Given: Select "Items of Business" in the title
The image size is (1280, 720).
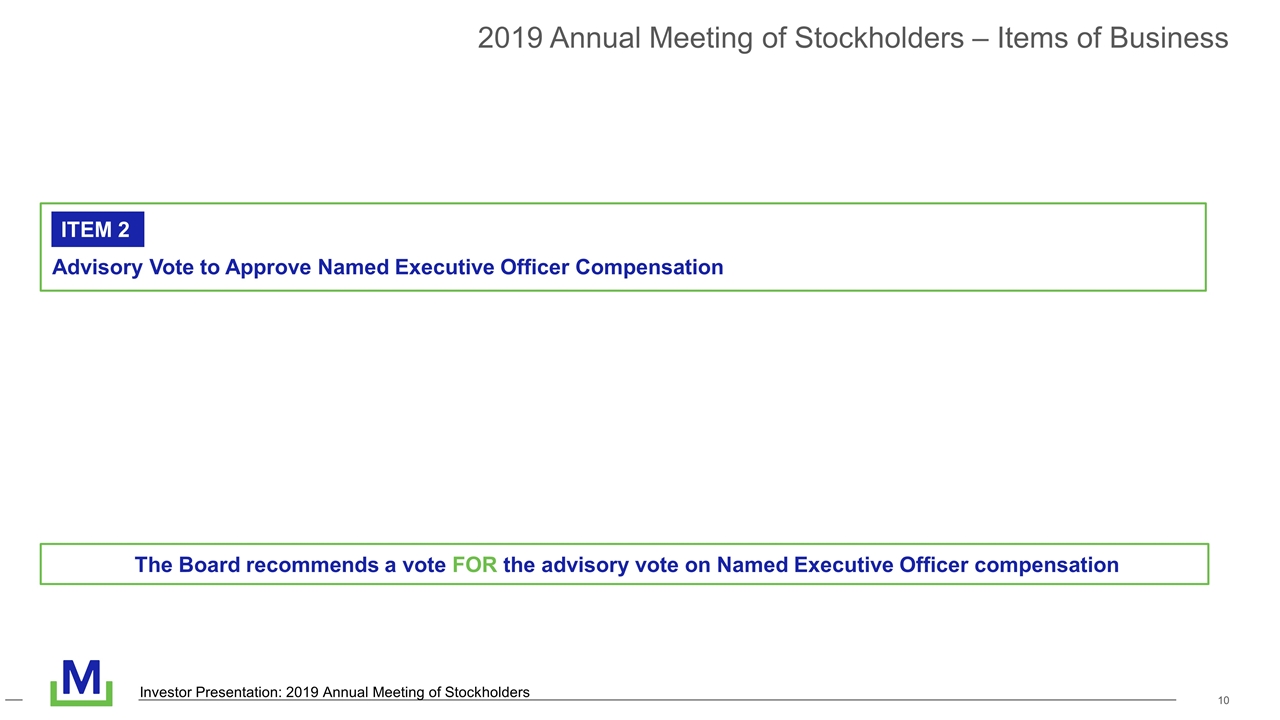Looking at the screenshot, I should pyautogui.click(x=1112, y=38).
